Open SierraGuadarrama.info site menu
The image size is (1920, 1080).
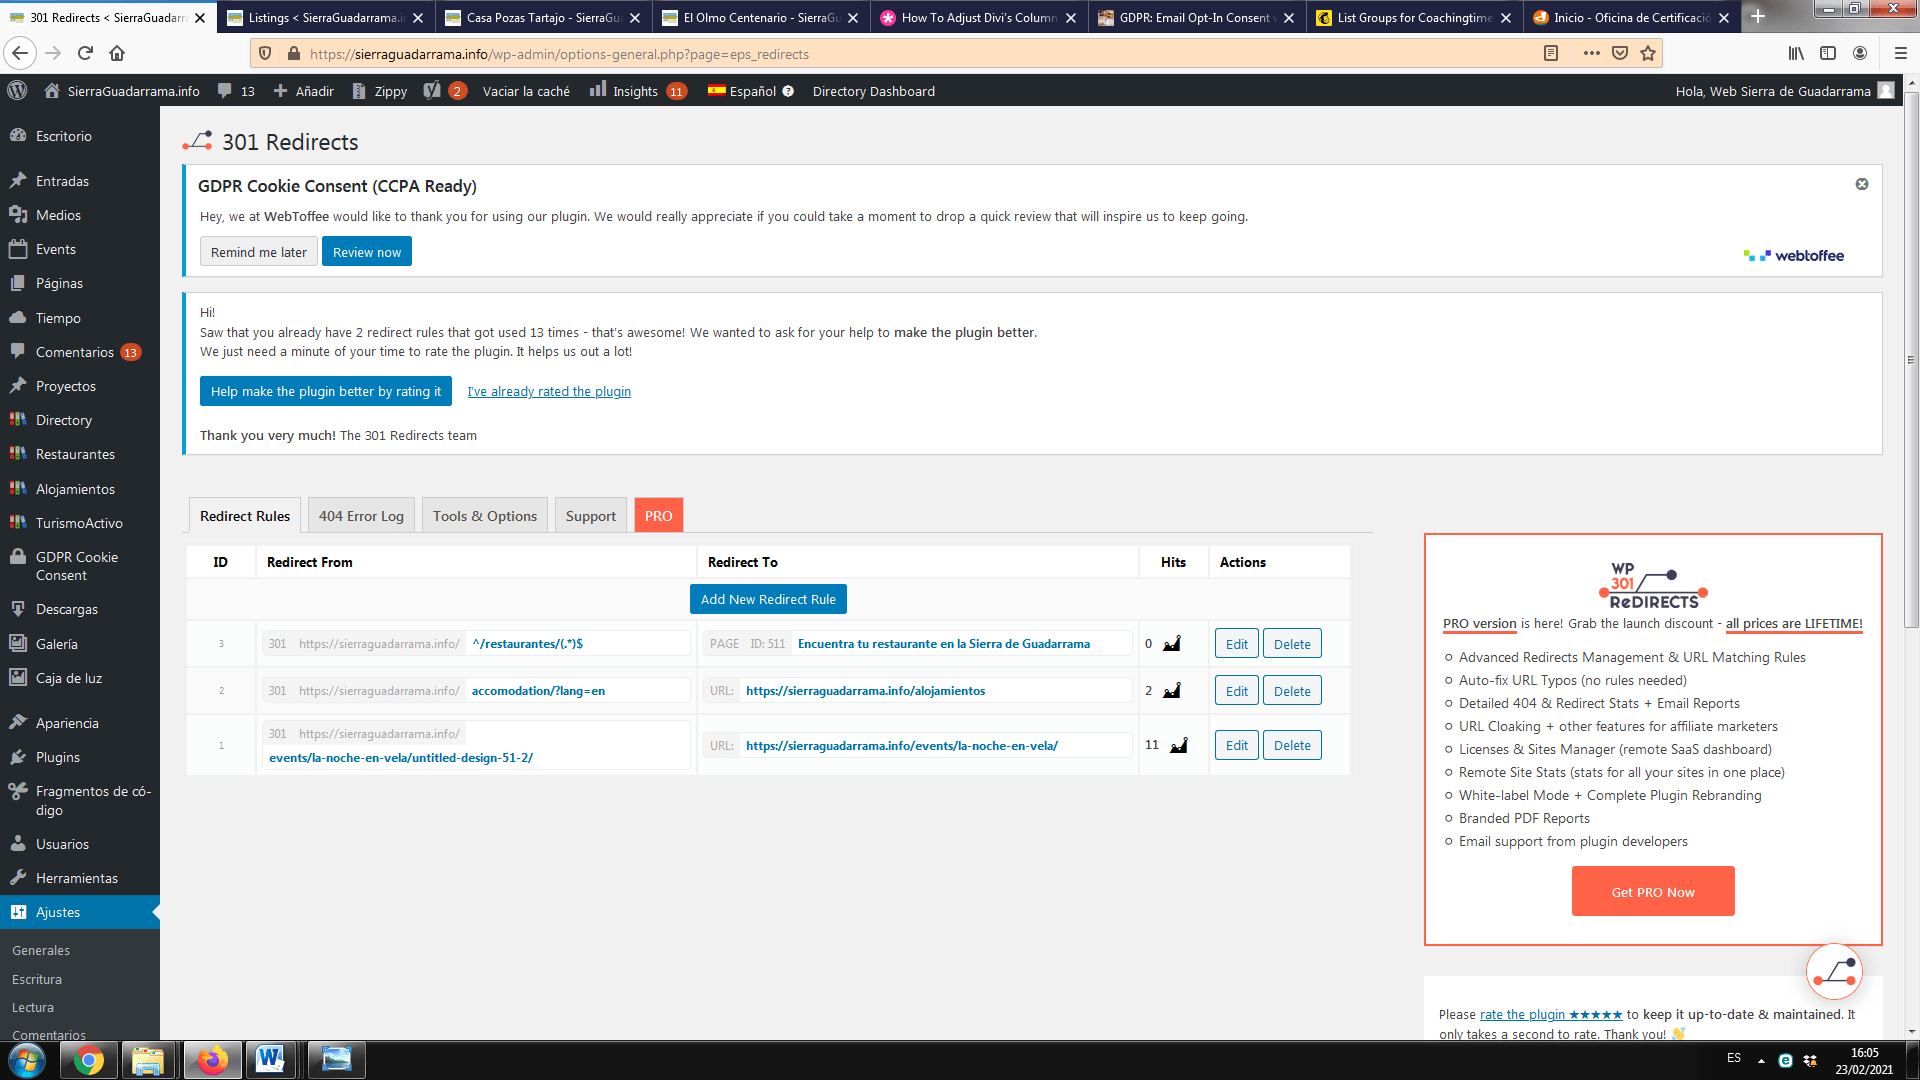(121, 91)
